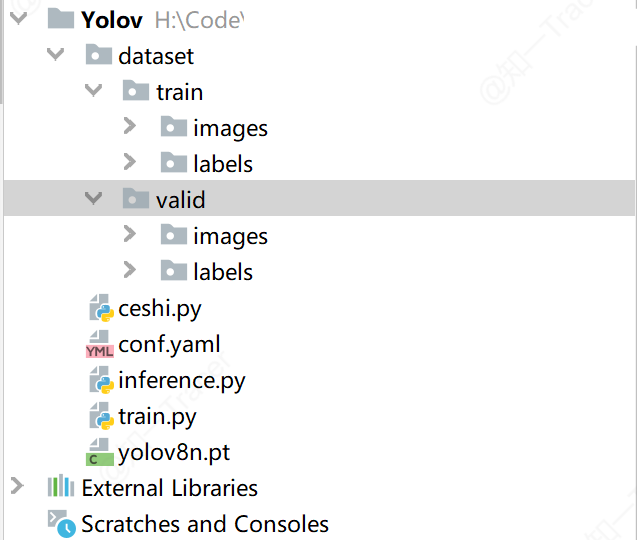
Task: Click the External Libraries bar-chart icon
Action: [61, 486]
